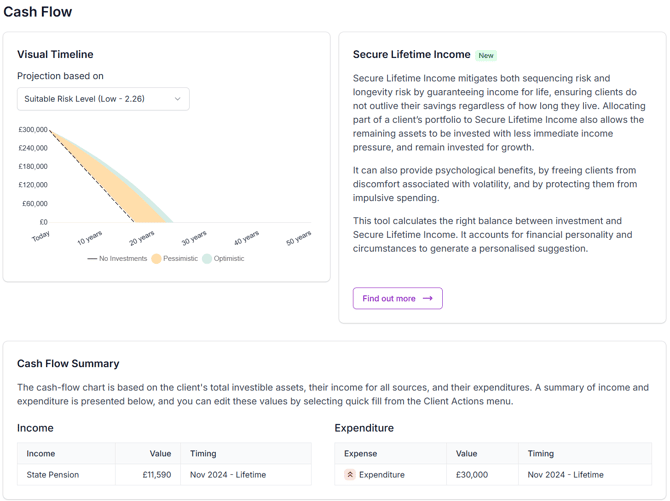Click the Today label on chart axis
This screenshot has height=501, width=670.
41,237
